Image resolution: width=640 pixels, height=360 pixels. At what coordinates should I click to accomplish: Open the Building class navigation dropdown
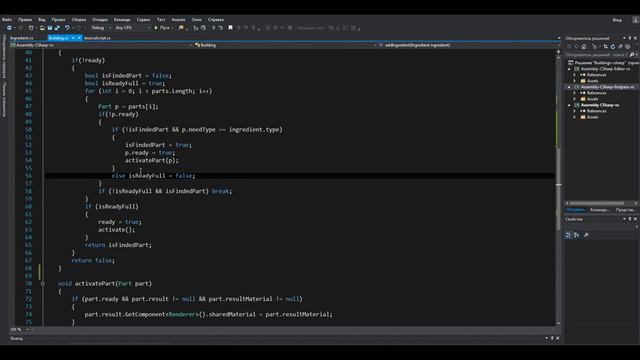tap(286, 45)
